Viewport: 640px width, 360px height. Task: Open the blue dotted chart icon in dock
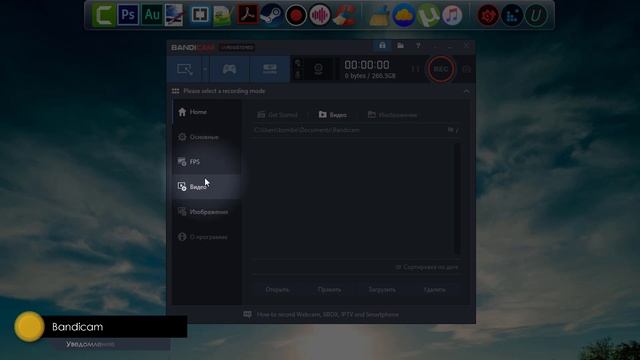[512, 16]
